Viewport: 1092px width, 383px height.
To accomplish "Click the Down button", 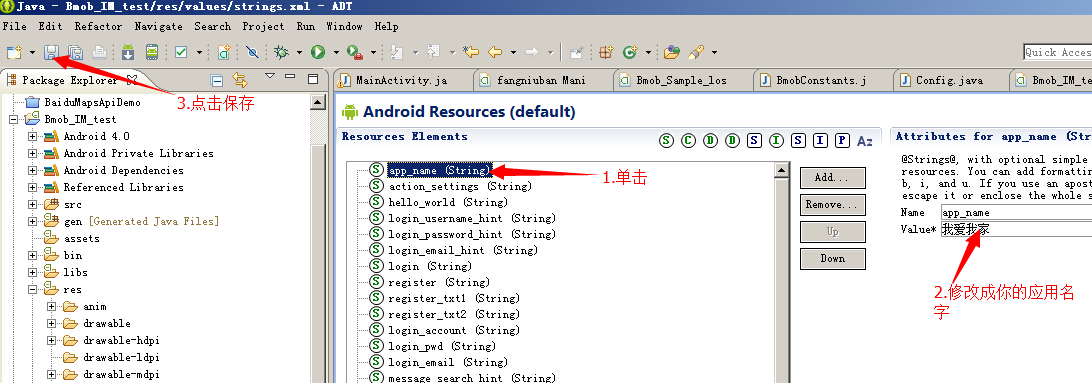I will pos(832,258).
